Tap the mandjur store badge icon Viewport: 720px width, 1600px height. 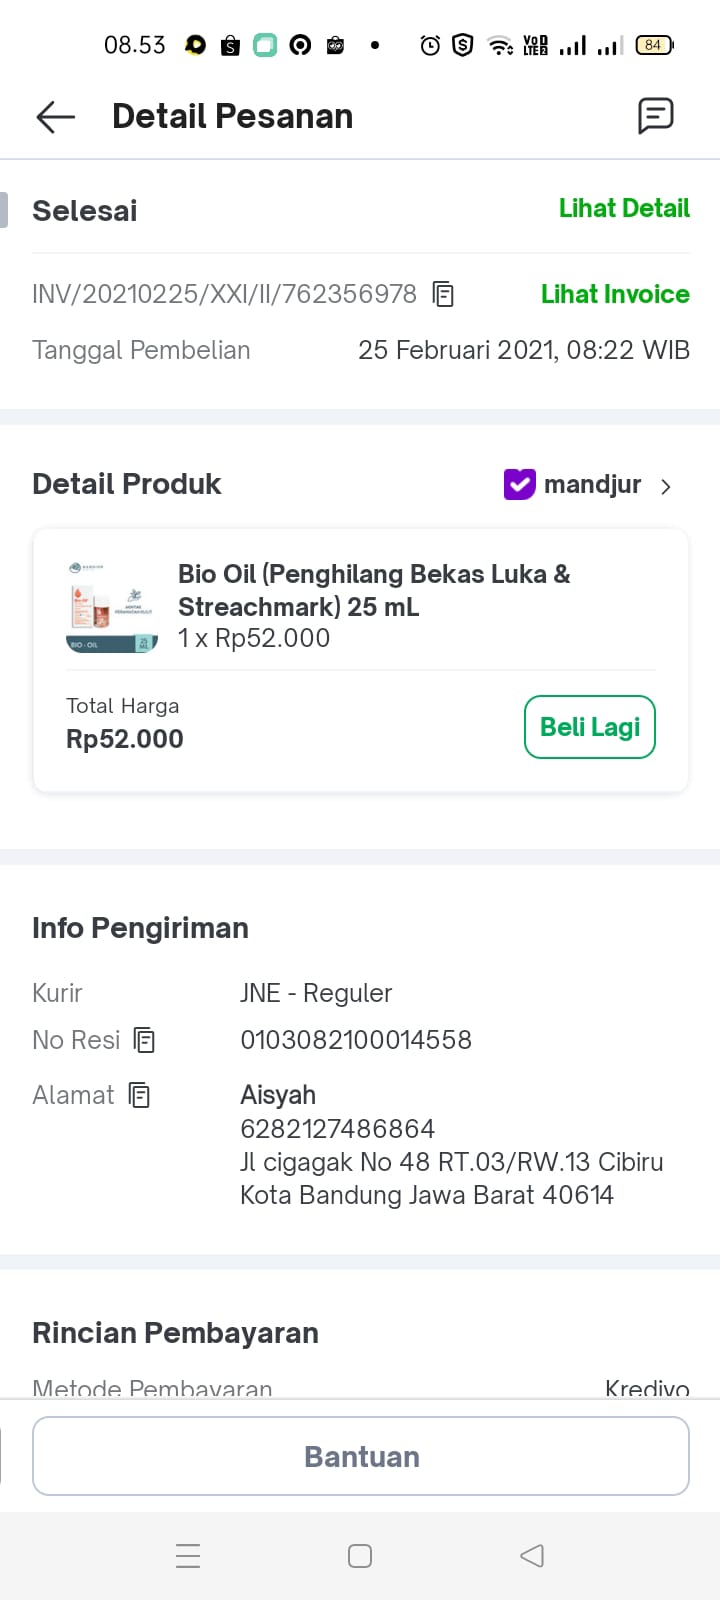coord(519,485)
